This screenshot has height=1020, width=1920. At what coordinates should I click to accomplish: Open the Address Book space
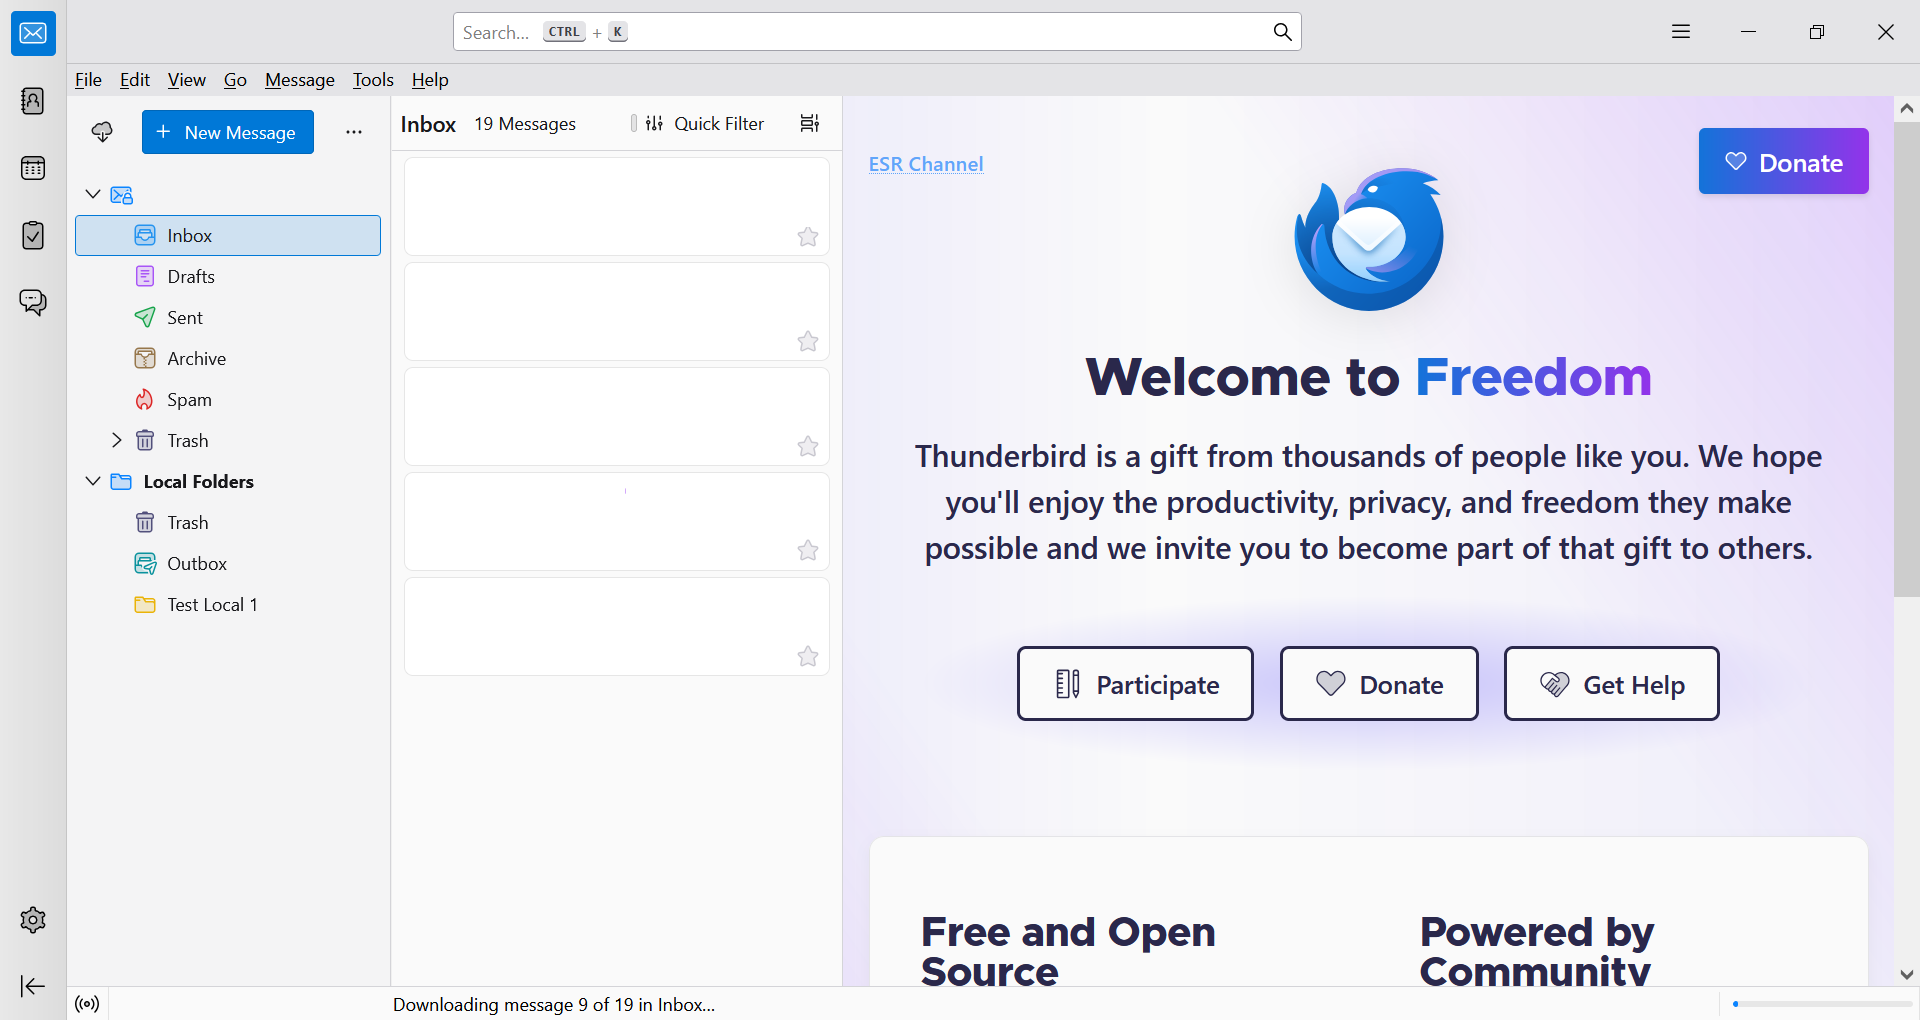(33, 101)
